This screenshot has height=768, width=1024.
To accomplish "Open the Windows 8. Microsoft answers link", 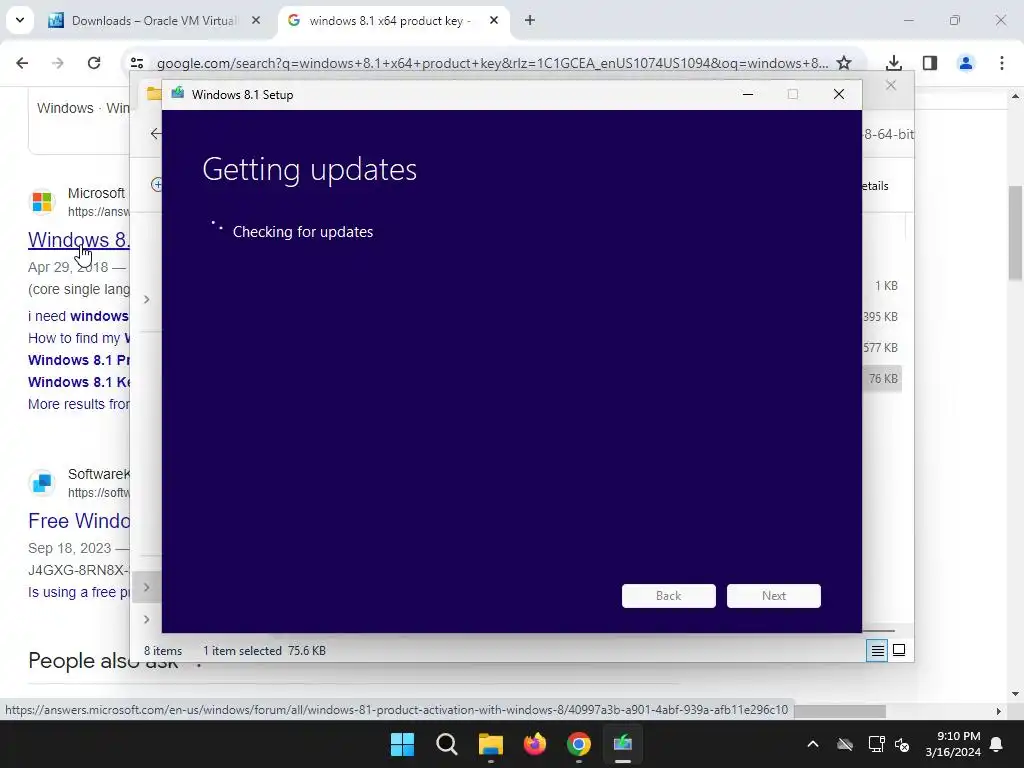I will tap(78, 240).
